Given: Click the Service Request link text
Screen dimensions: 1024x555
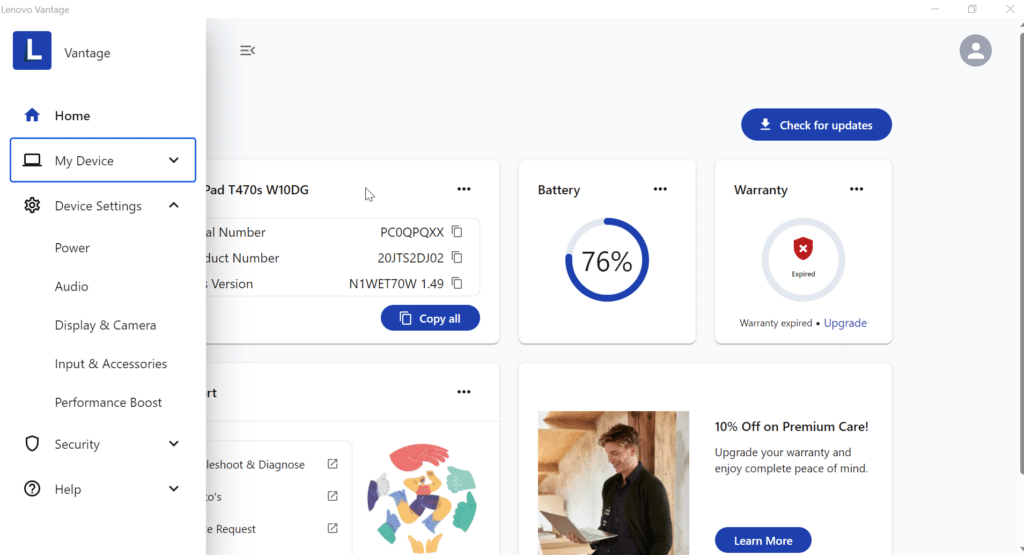Looking at the screenshot, I should pyautogui.click(x=231, y=529).
